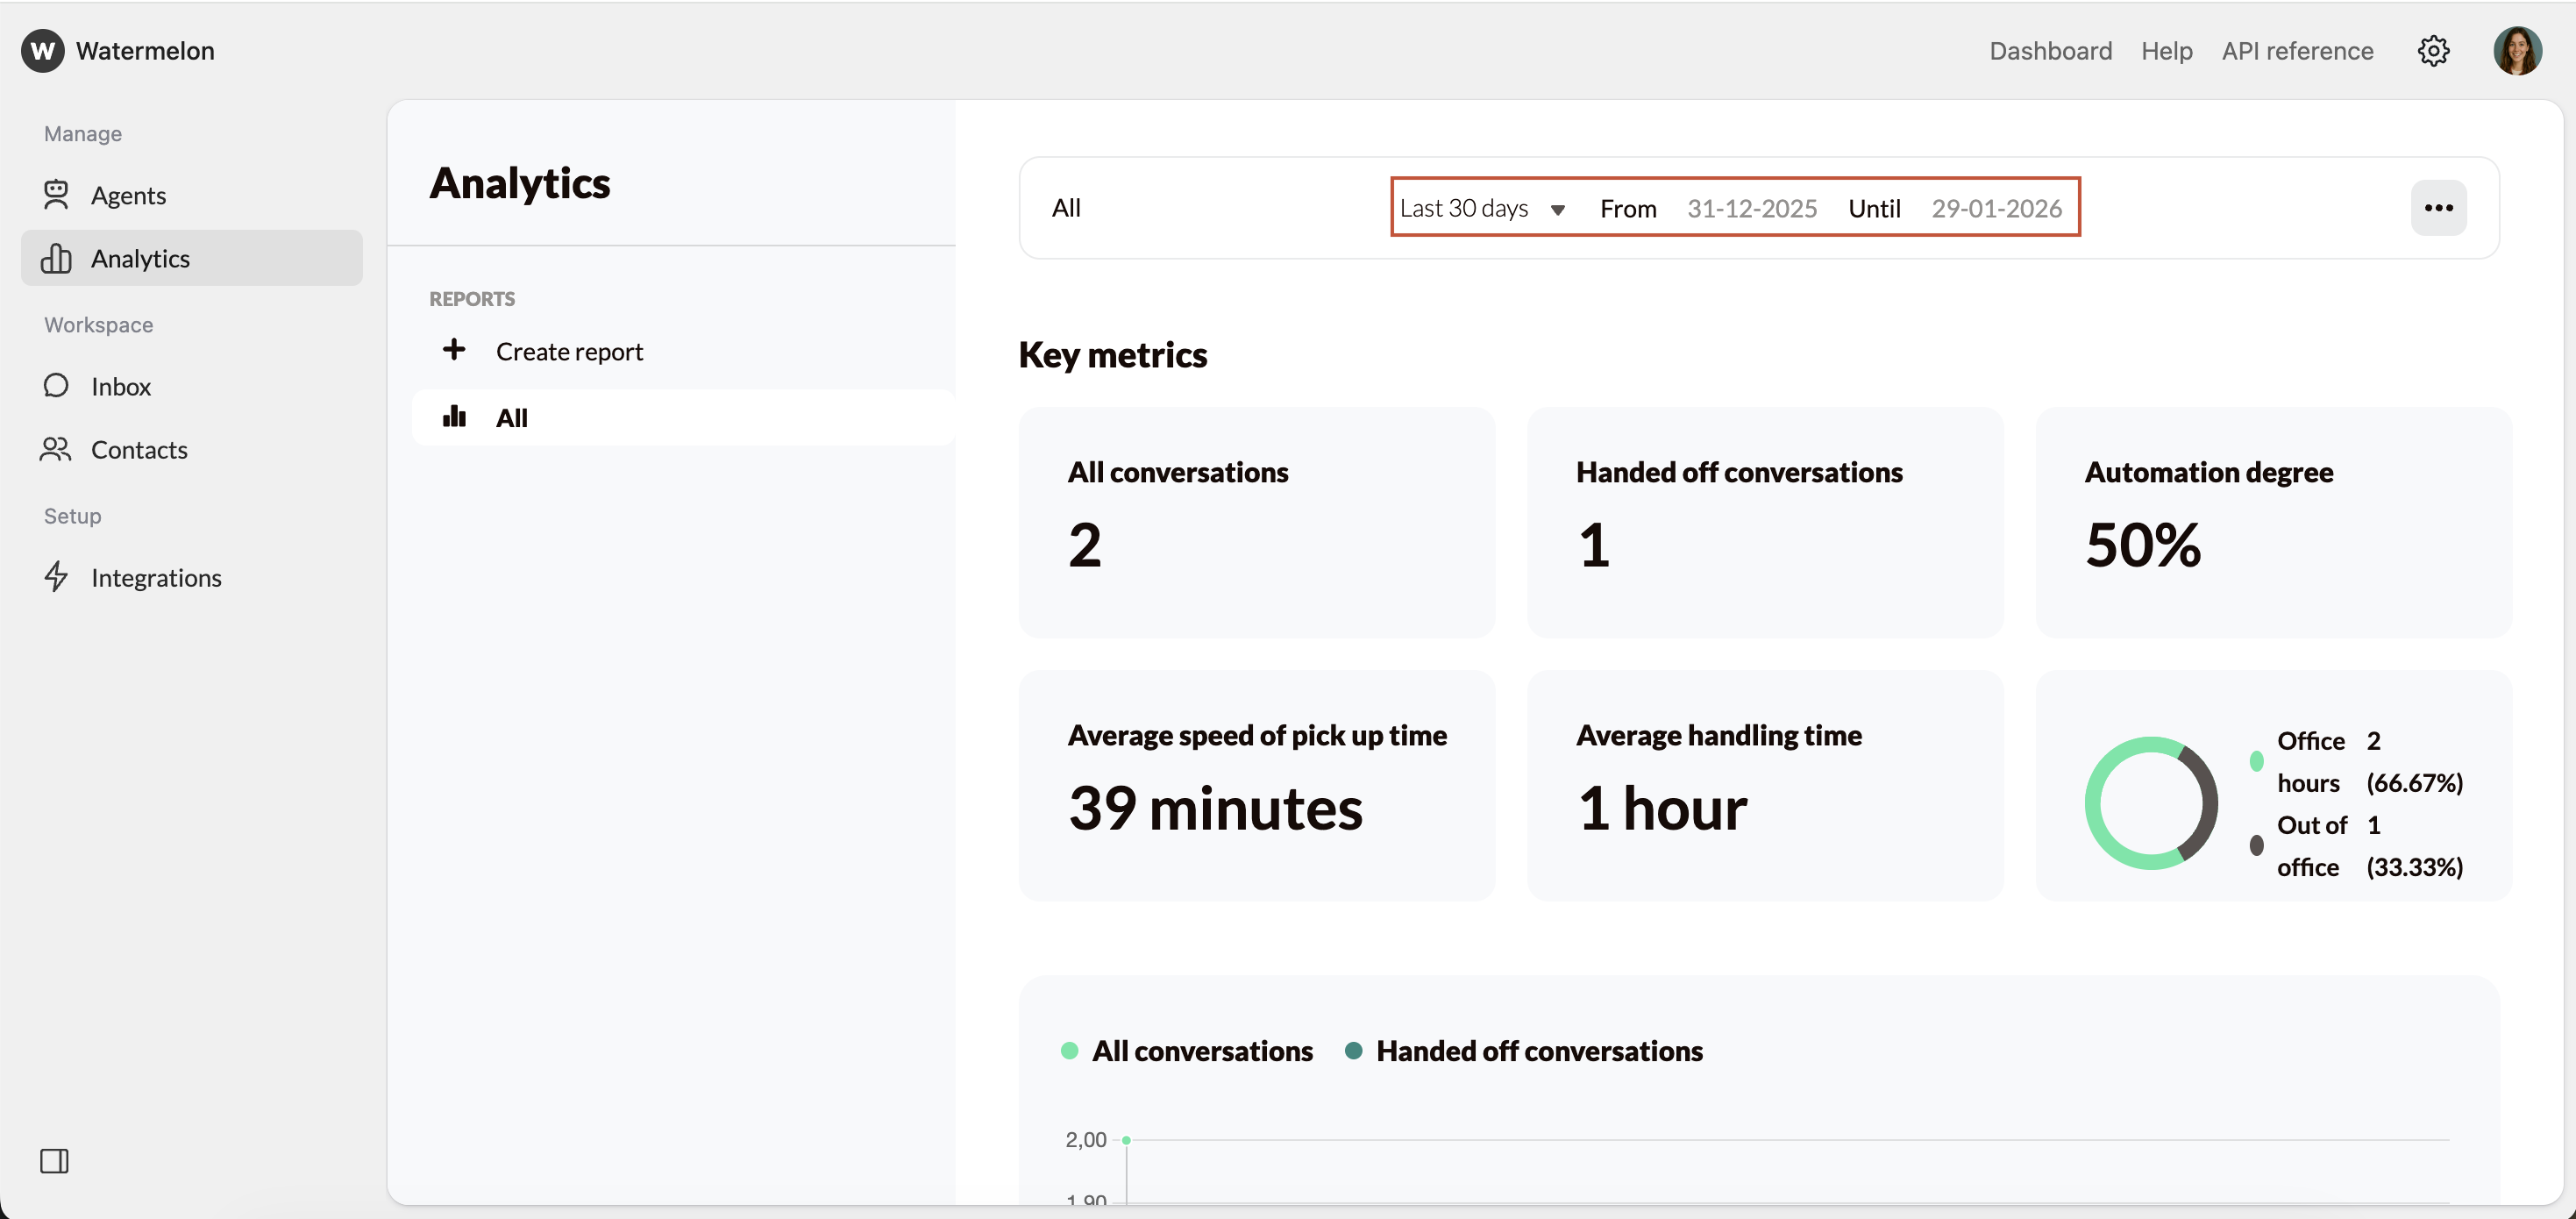Go to the Dashboard menu item
This screenshot has height=1219, width=2576.
pos(2050,50)
